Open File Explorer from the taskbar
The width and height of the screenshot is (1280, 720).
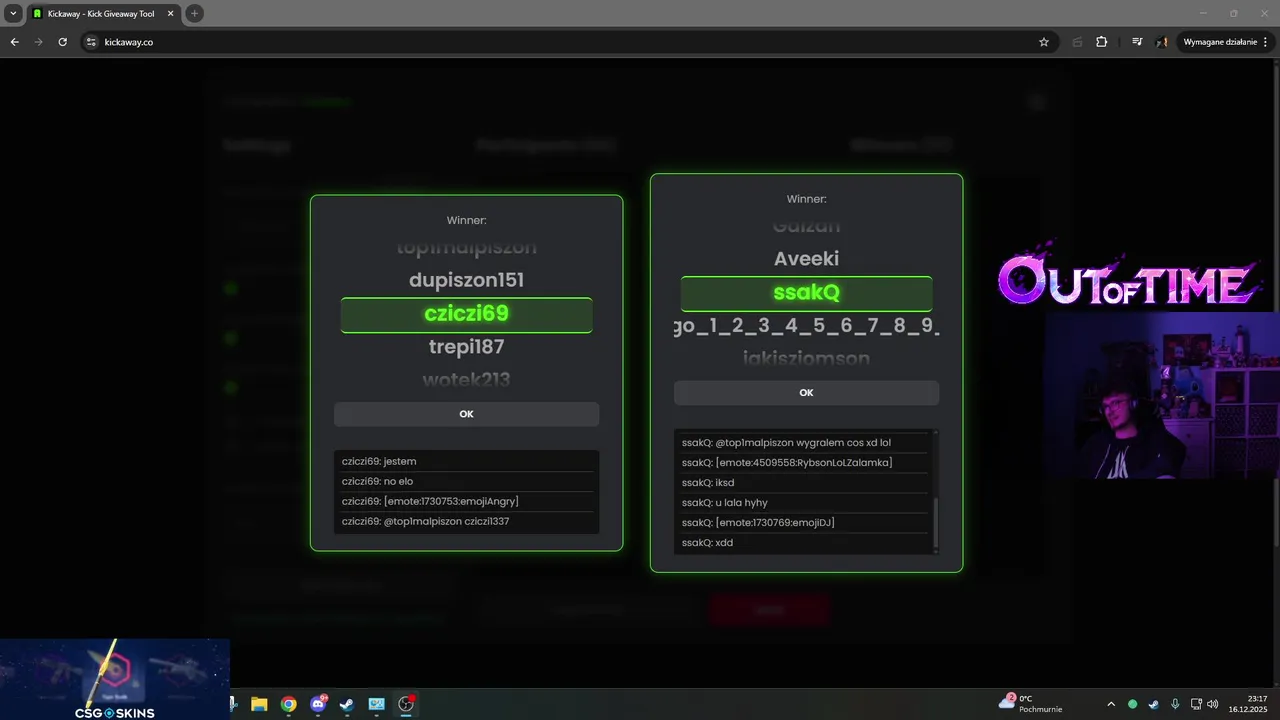[x=259, y=704]
